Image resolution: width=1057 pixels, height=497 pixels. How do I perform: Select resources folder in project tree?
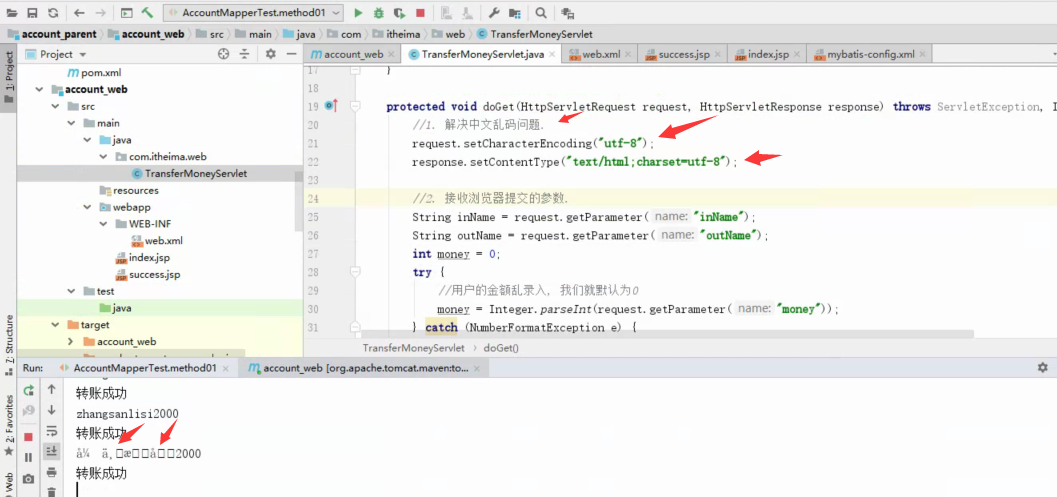[128, 190]
